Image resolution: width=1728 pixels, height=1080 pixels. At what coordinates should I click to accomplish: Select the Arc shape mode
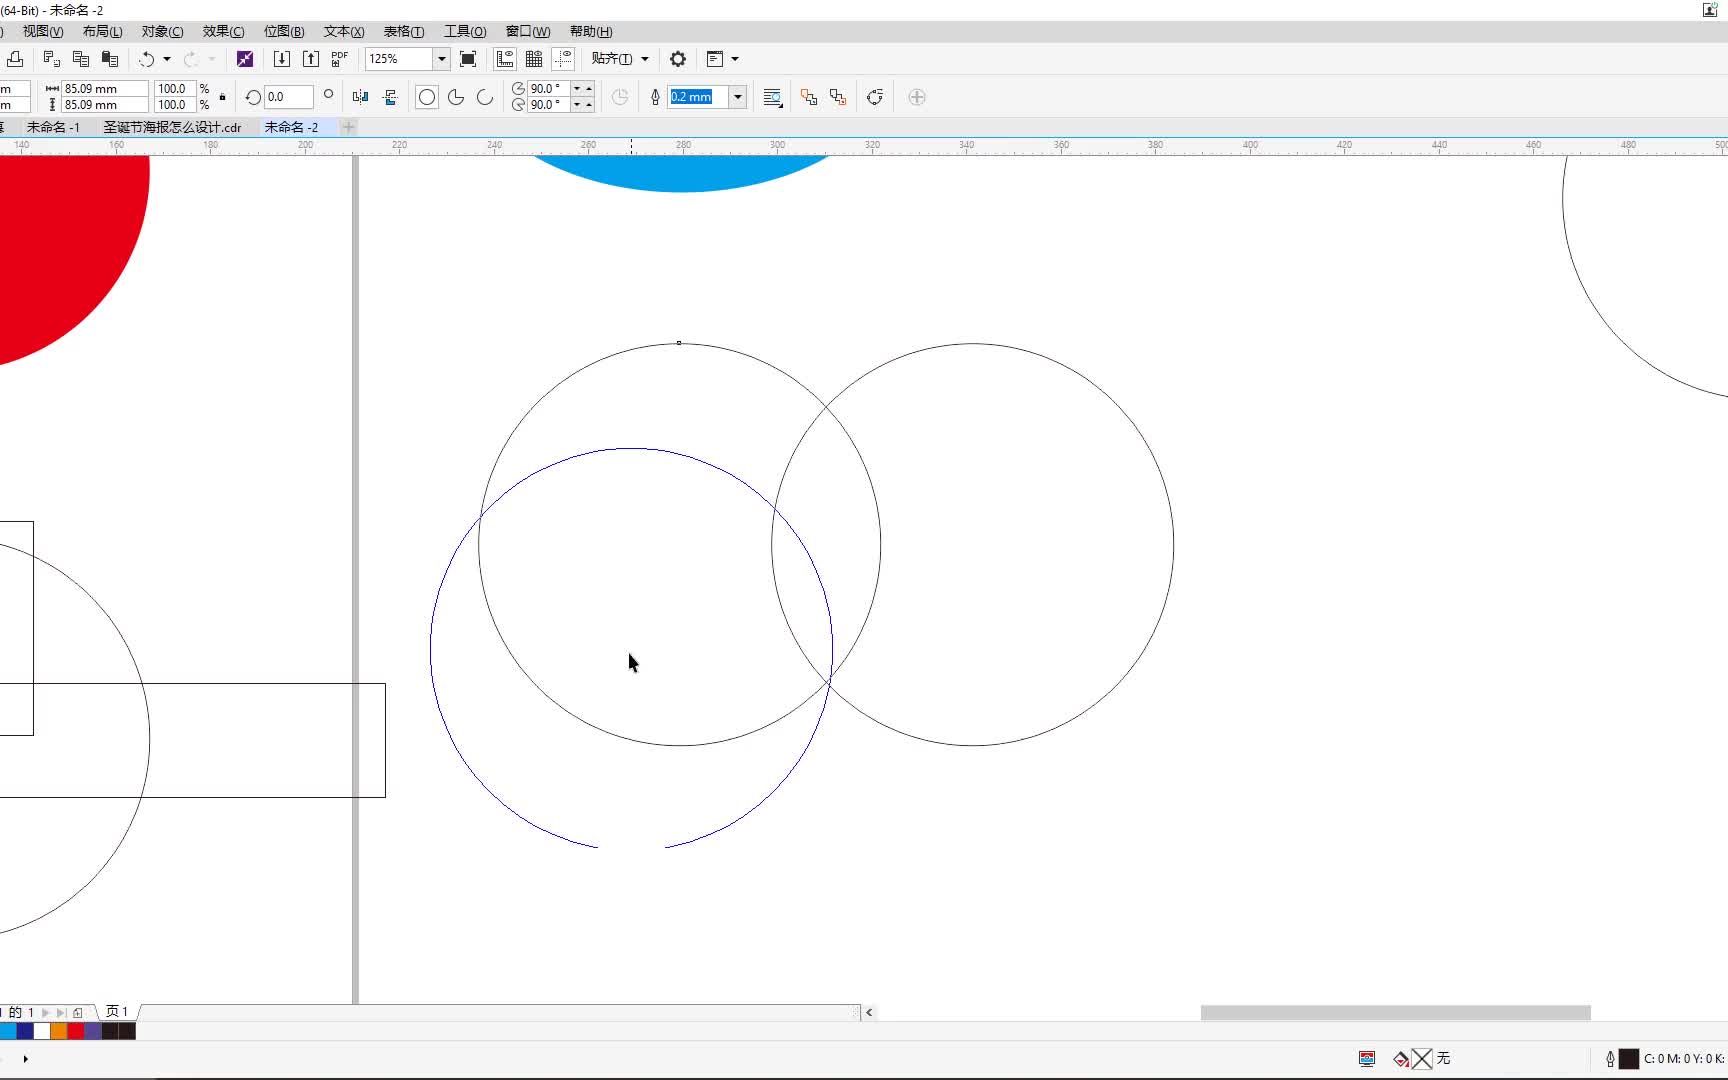click(x=485, y=97)
